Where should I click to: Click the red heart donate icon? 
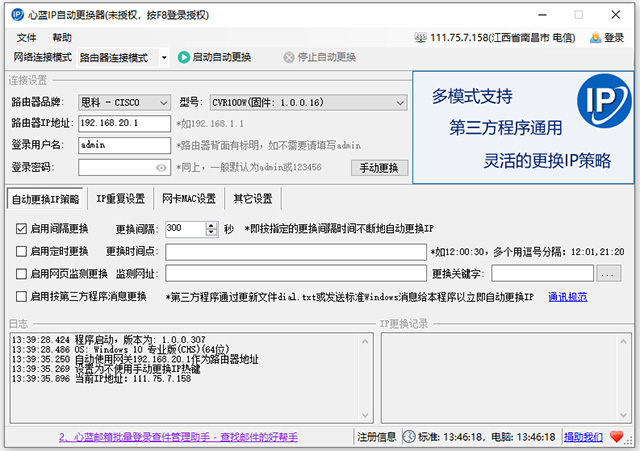617,437
